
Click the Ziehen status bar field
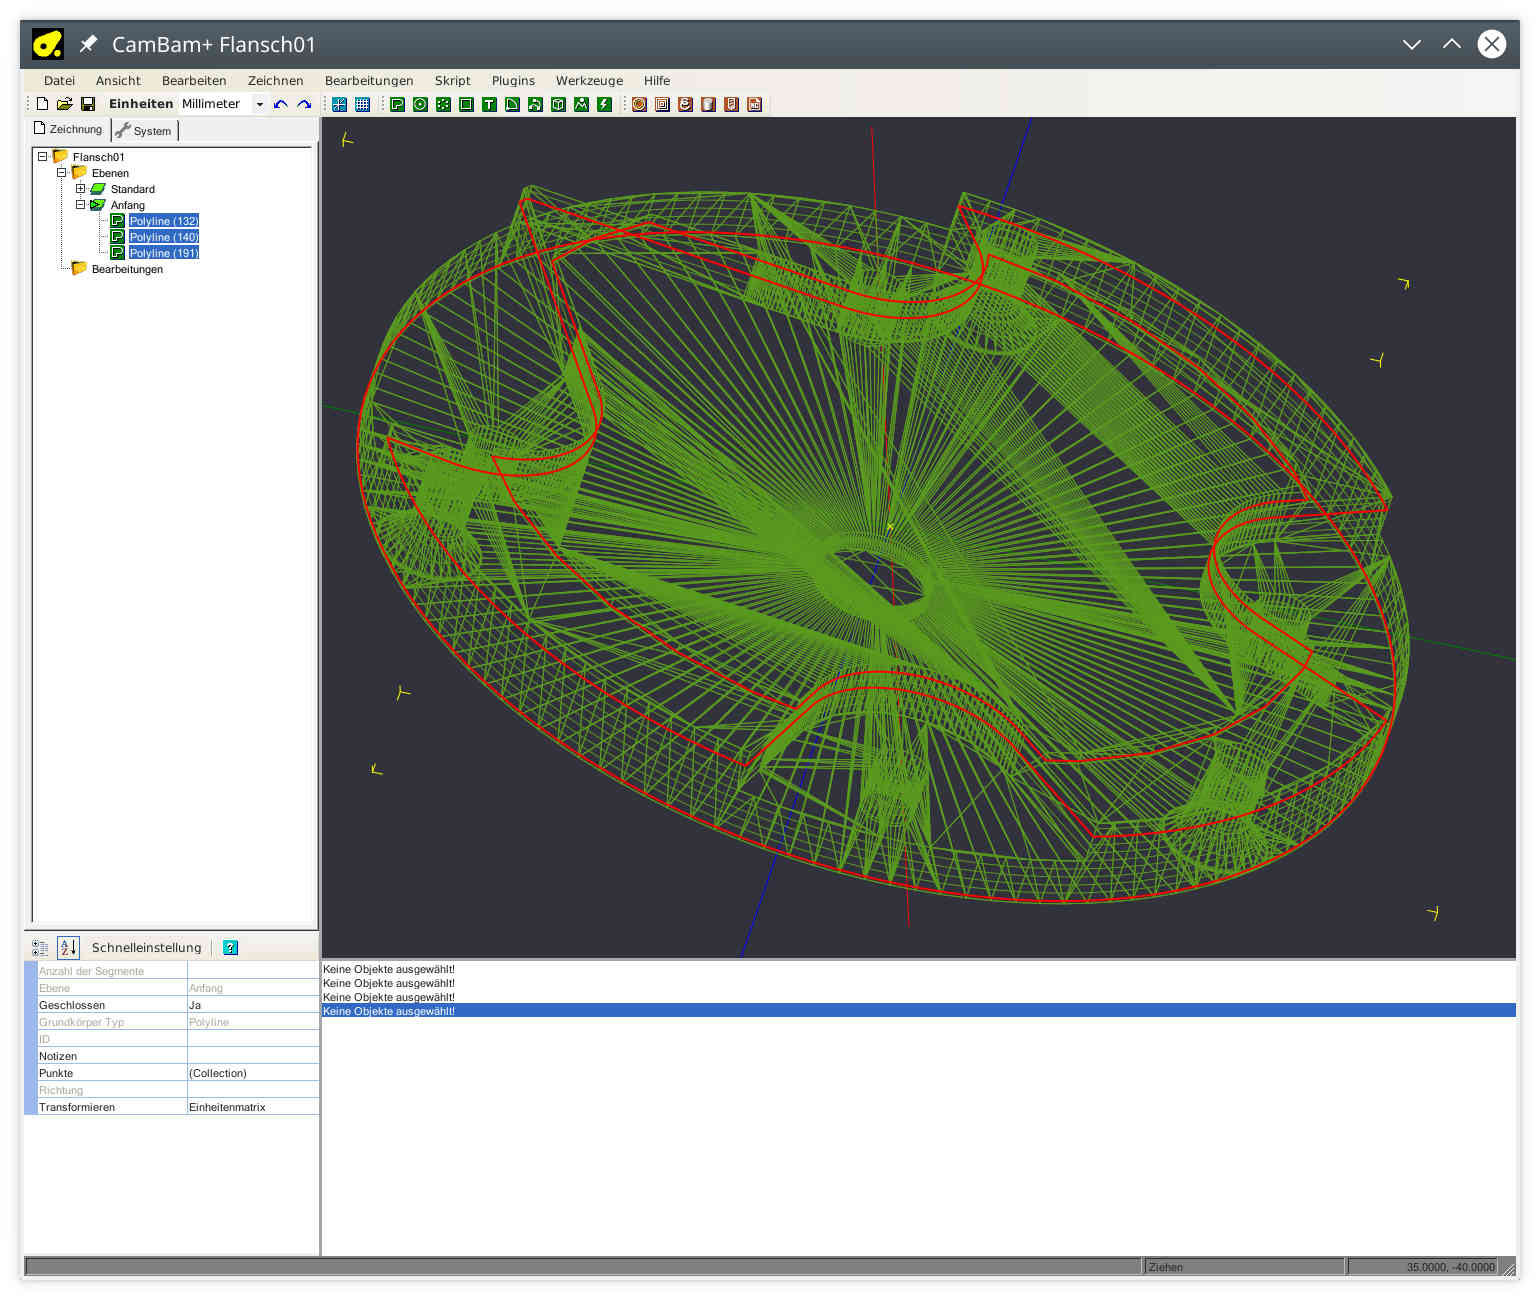tap(1243, 1267)
